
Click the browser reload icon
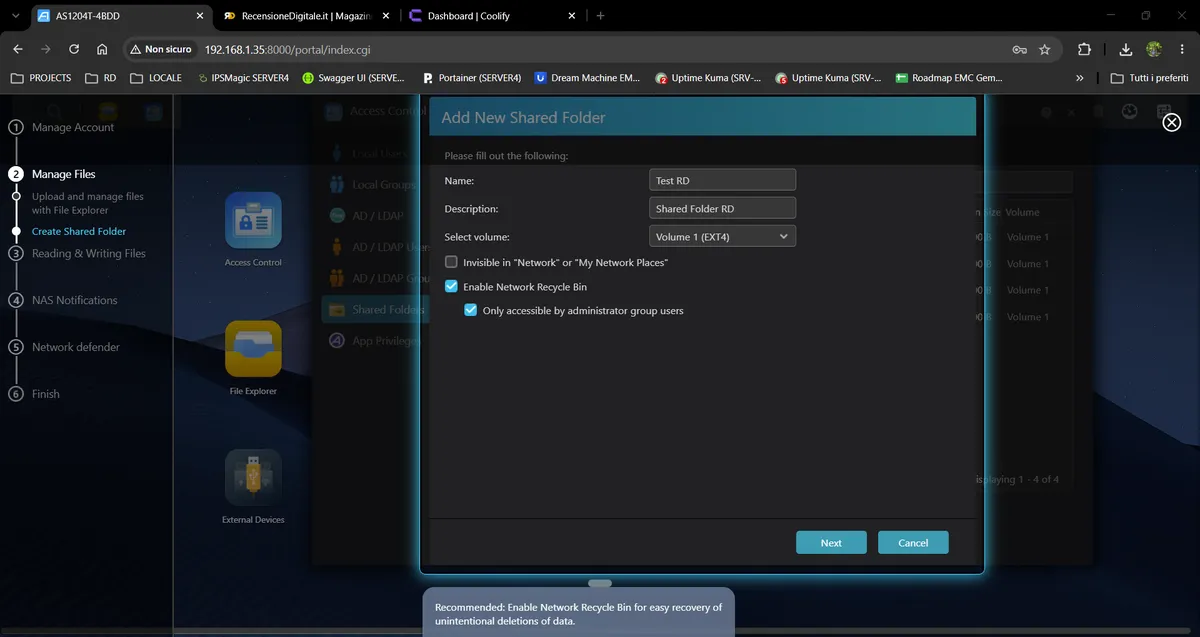pyautogui.click(x=74, y=49)
